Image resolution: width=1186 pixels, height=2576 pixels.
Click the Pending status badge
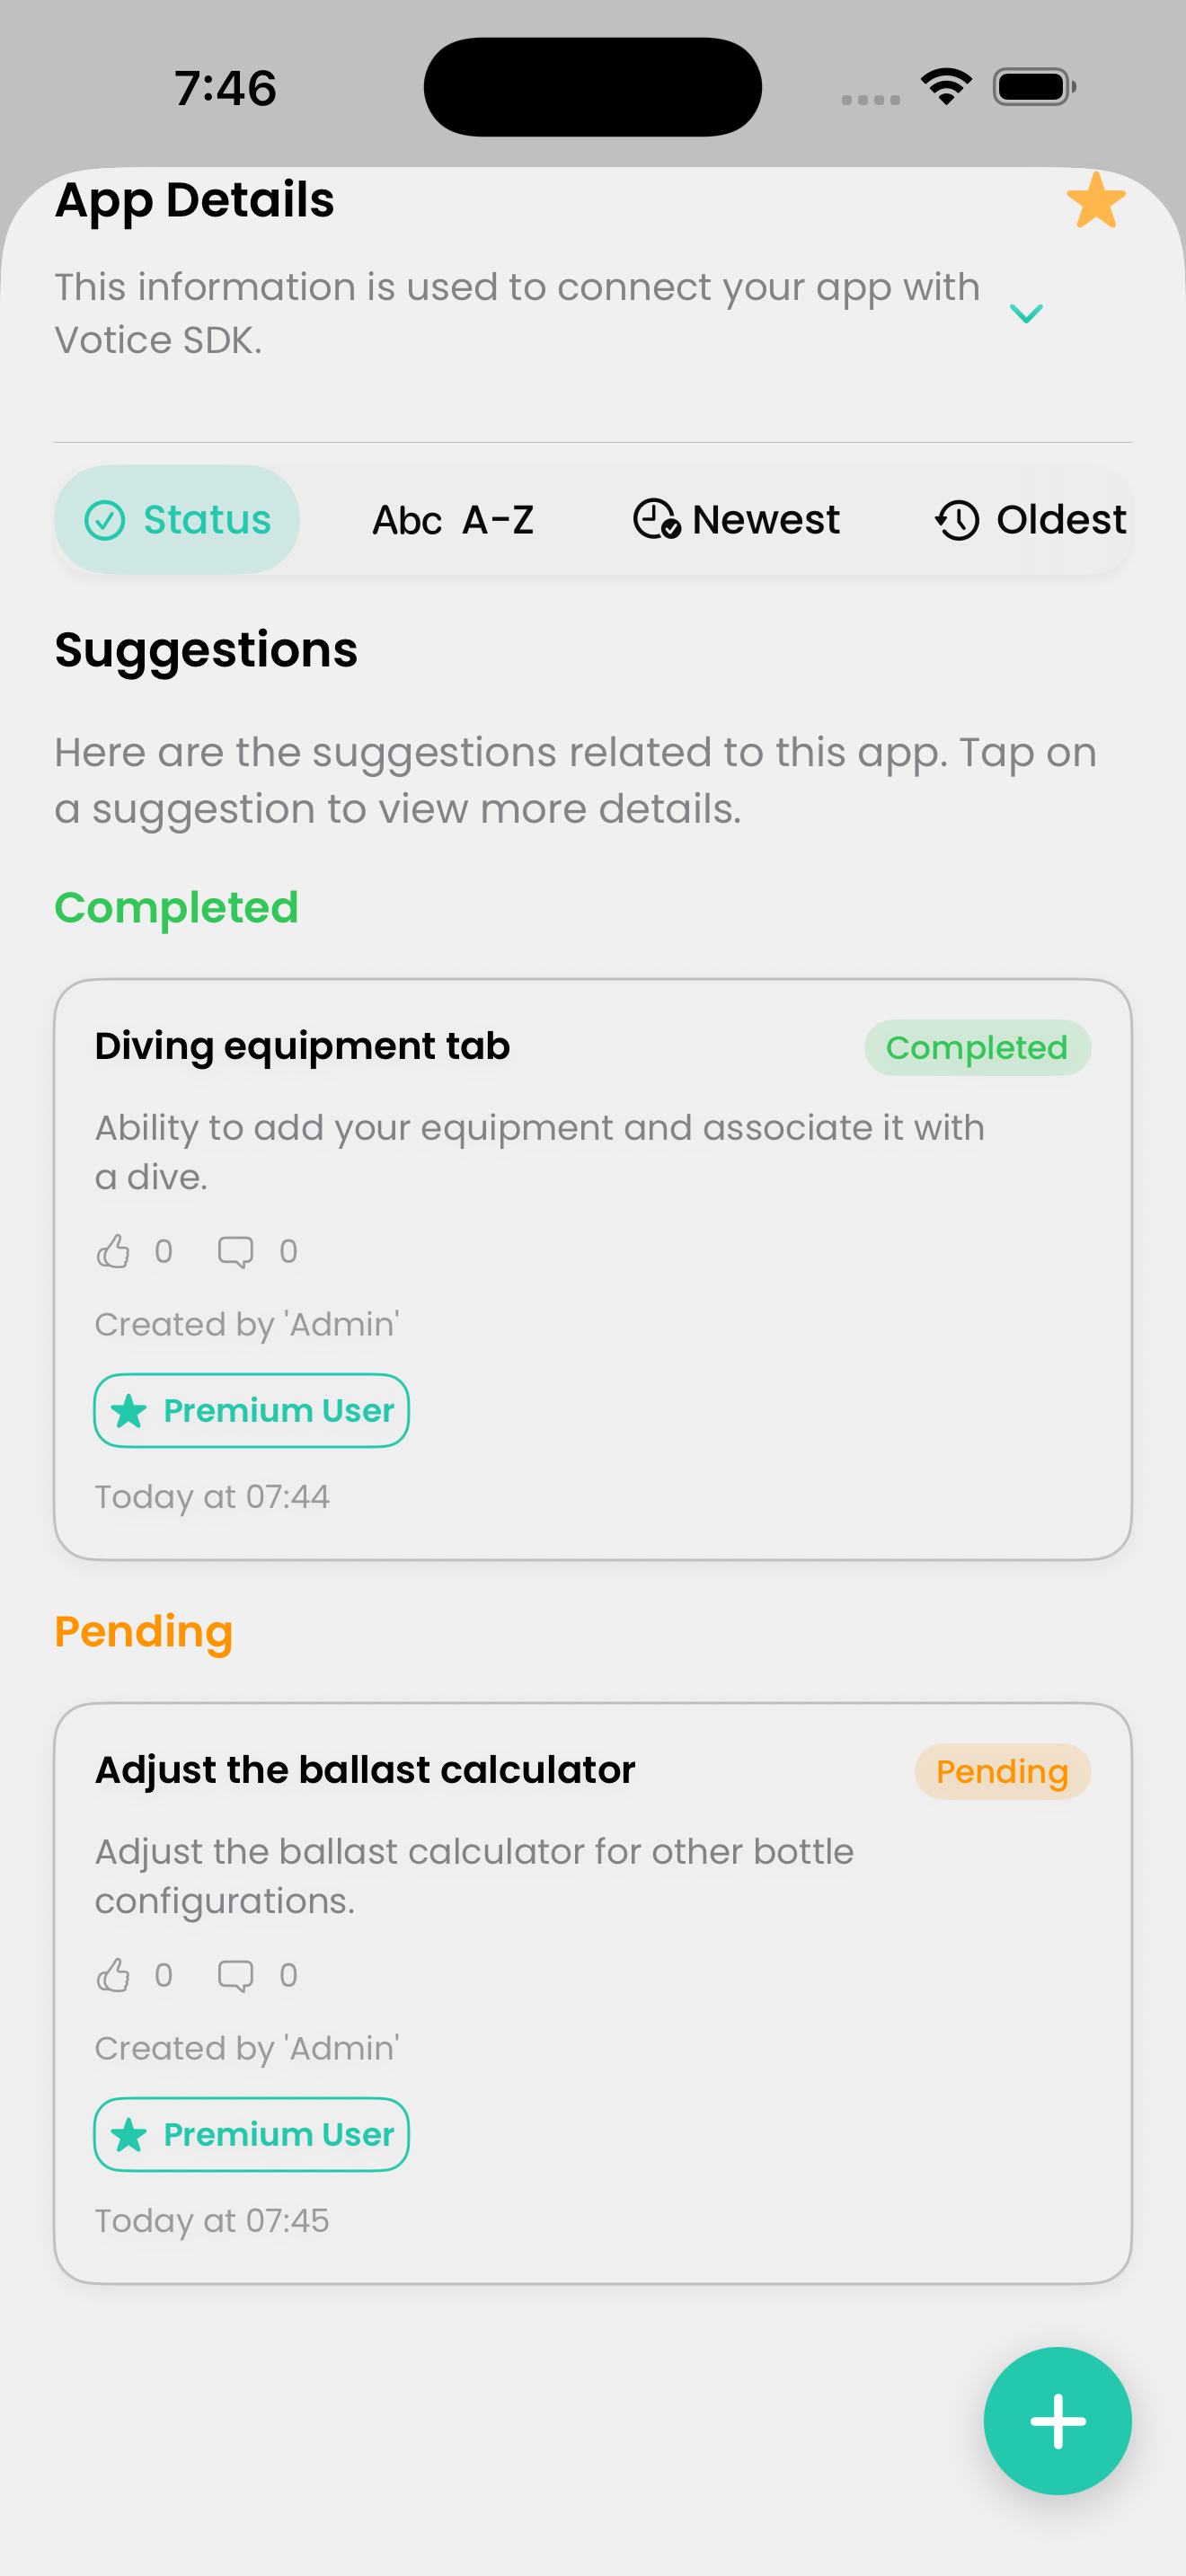(1001, 1770)
